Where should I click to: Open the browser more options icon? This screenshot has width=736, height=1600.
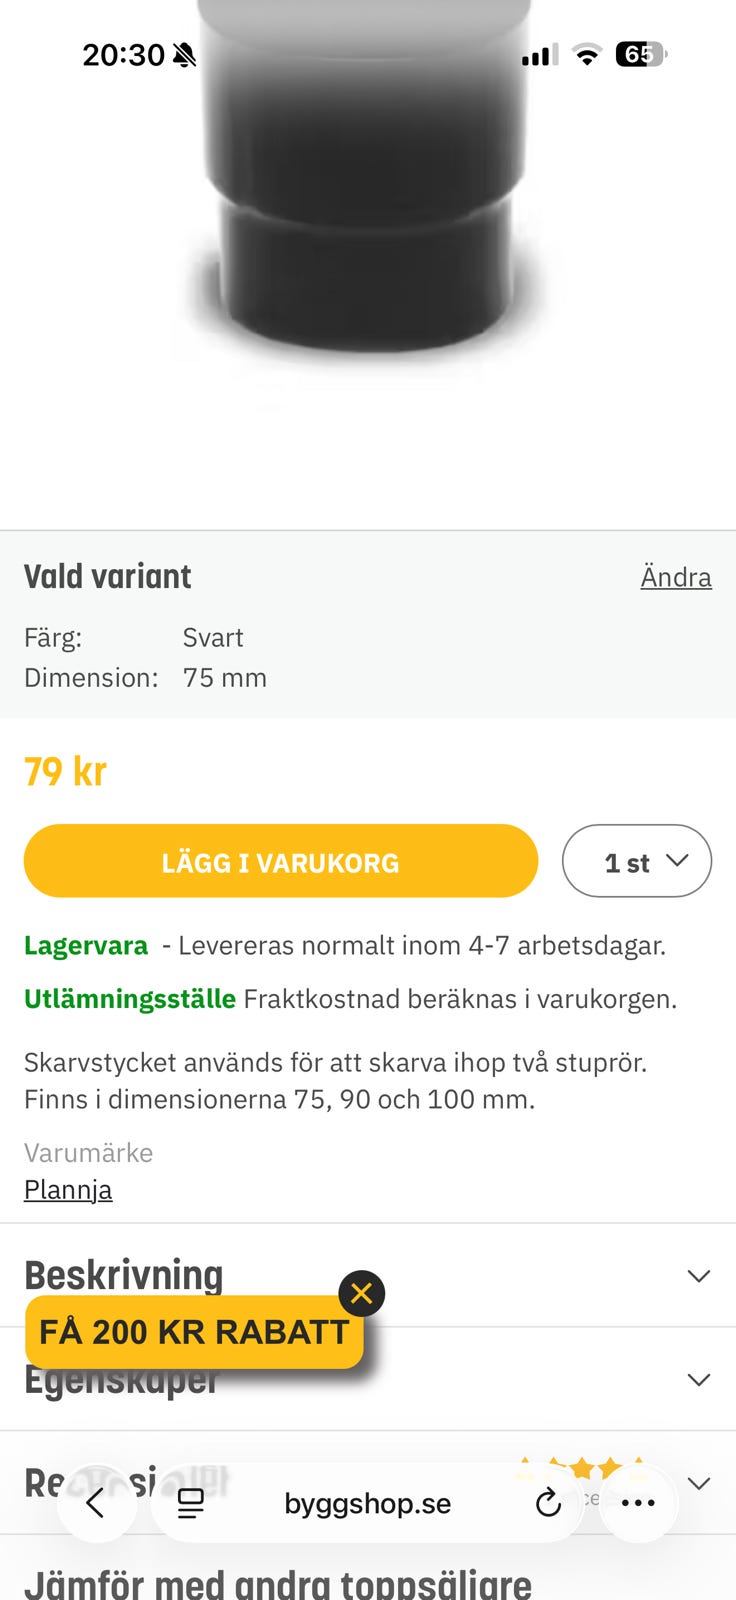[x=638, y=1502]
